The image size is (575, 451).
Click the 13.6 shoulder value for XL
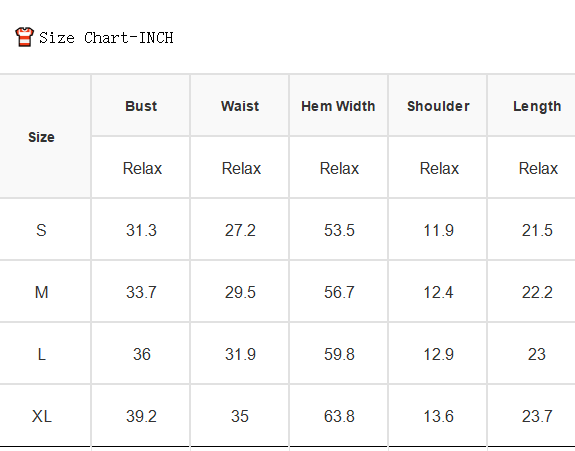[438, 416]
